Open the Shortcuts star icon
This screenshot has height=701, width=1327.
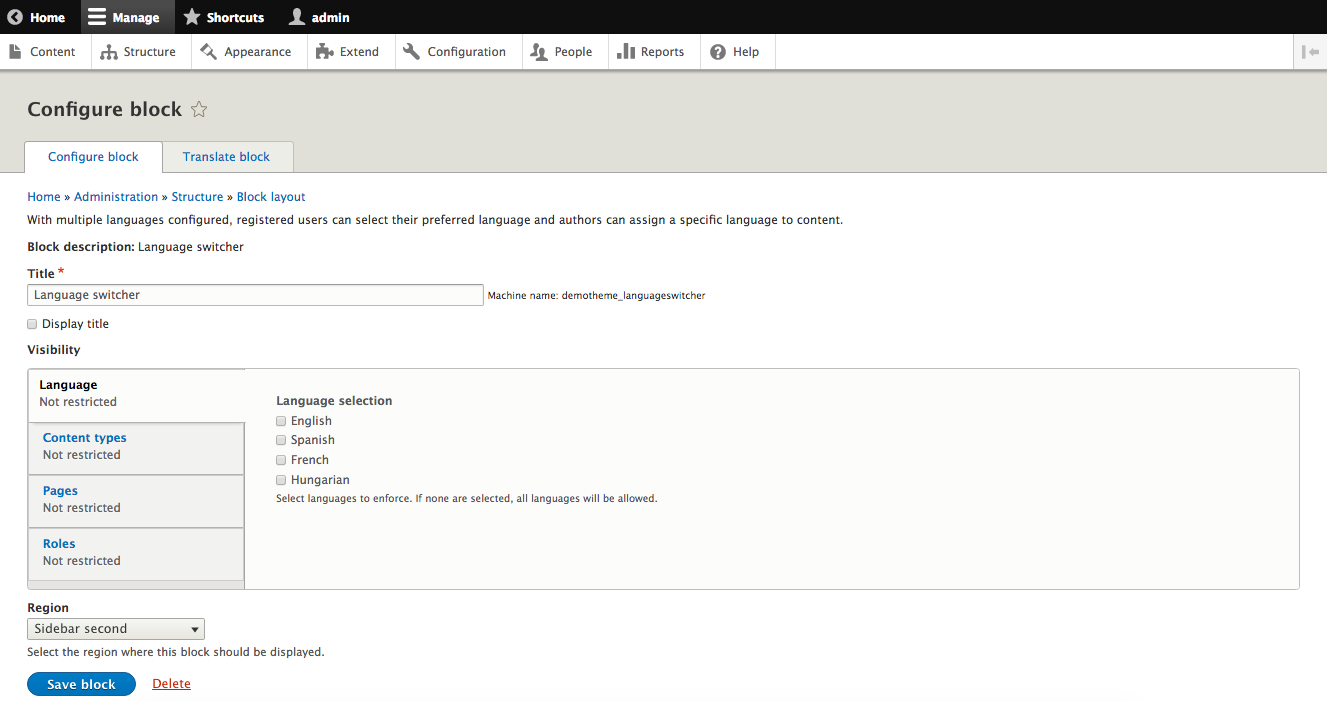click(192, 17)
